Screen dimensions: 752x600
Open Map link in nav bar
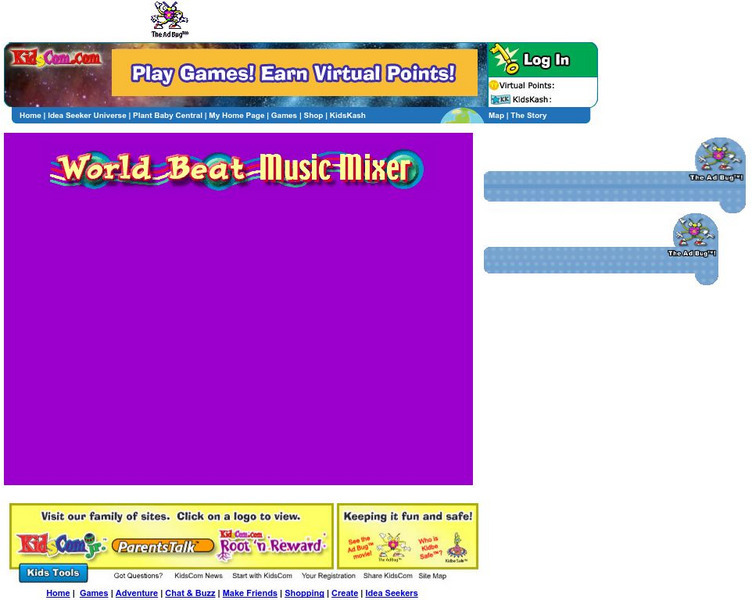pos(496,115)
